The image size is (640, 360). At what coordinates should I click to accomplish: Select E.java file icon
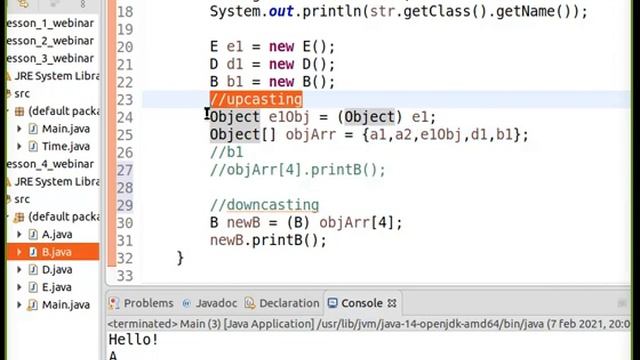coord(33,287)
